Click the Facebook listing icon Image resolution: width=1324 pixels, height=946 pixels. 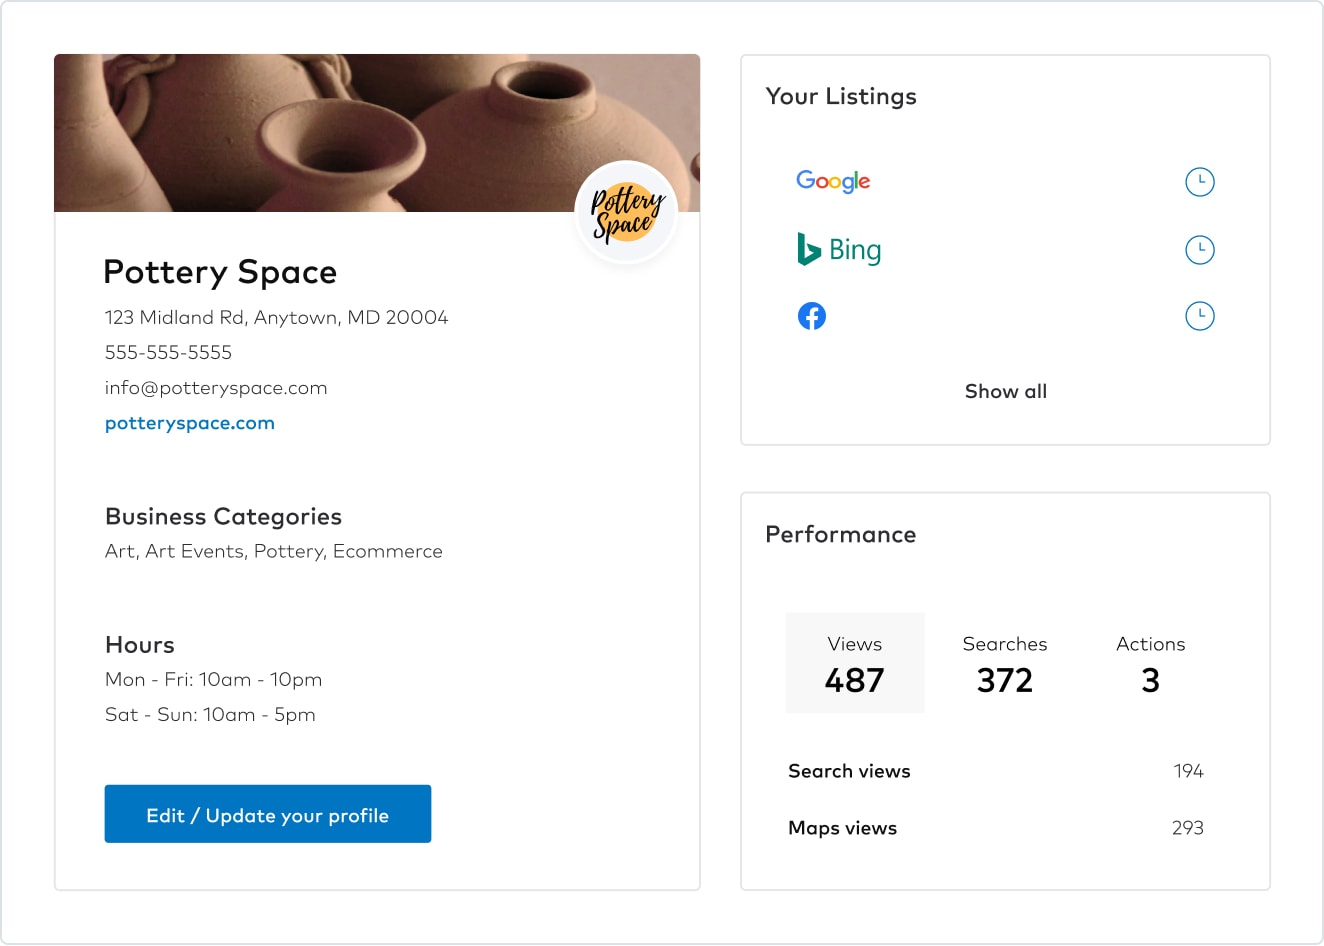pyautogui.click(x=812, y=316)
